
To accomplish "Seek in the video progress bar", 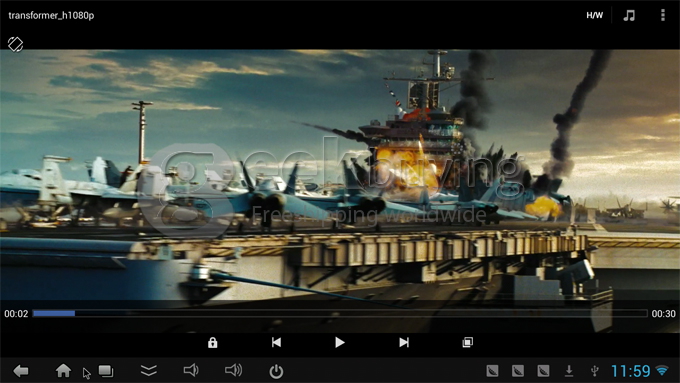I will (x=340, y=313).
